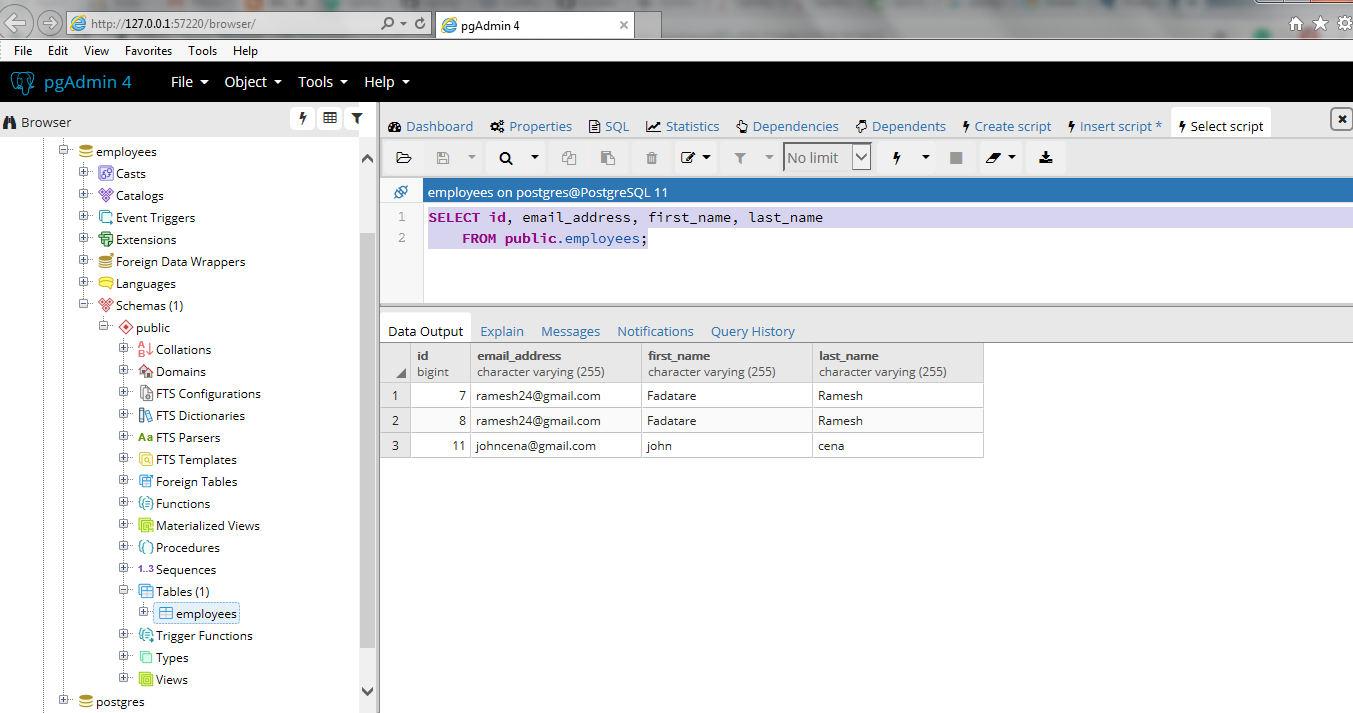1353x713 pixels.
Task: Open the Explain results tab
Action: [x=502, y=331]
